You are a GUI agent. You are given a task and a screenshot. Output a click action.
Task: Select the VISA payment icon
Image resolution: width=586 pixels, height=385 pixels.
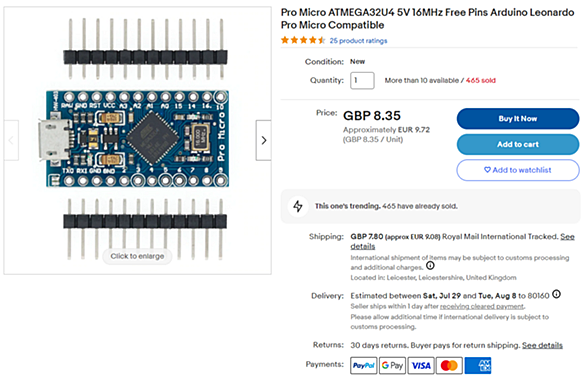tap(421, 365)
